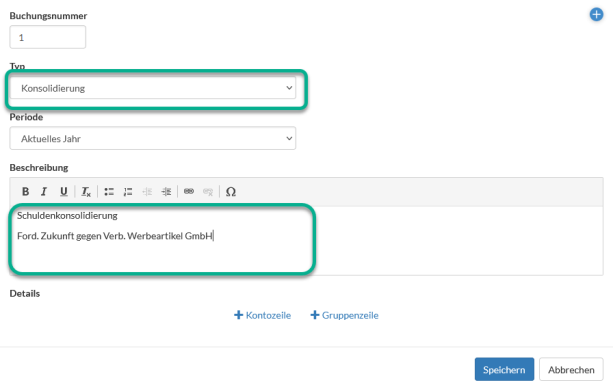613x389 pixels.
Task: Click the Beschreibung label
Action: tap(39, 167)
